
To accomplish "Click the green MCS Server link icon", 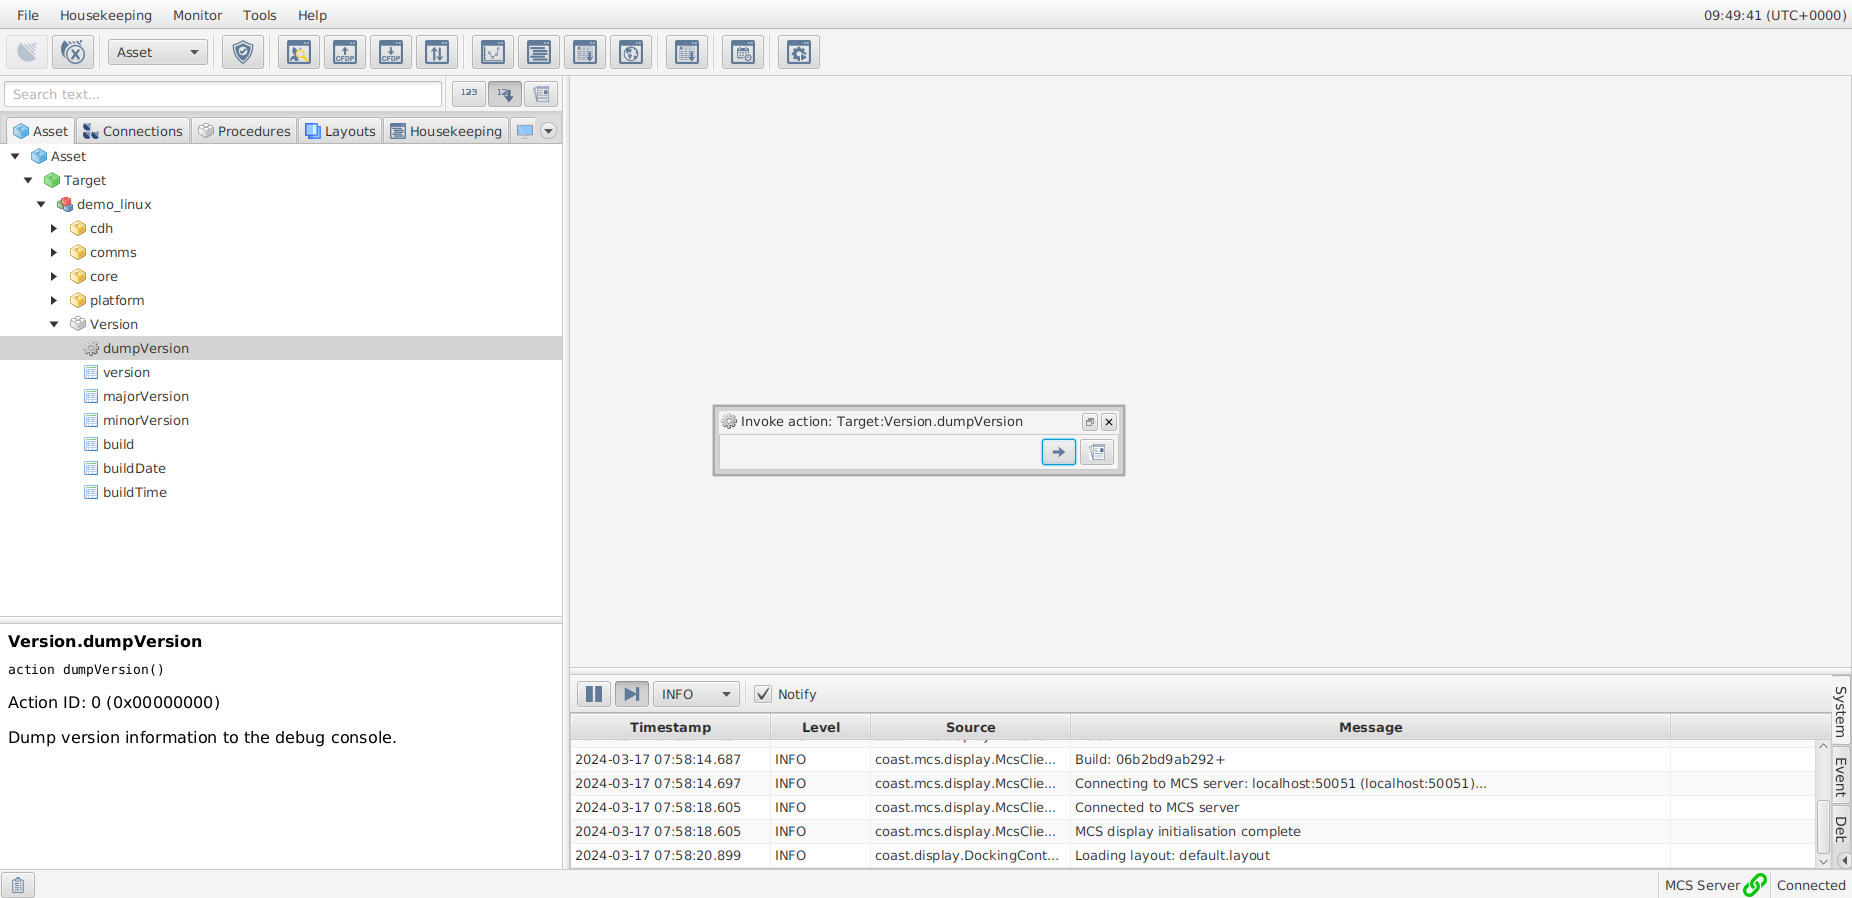I will point(1755,885).
